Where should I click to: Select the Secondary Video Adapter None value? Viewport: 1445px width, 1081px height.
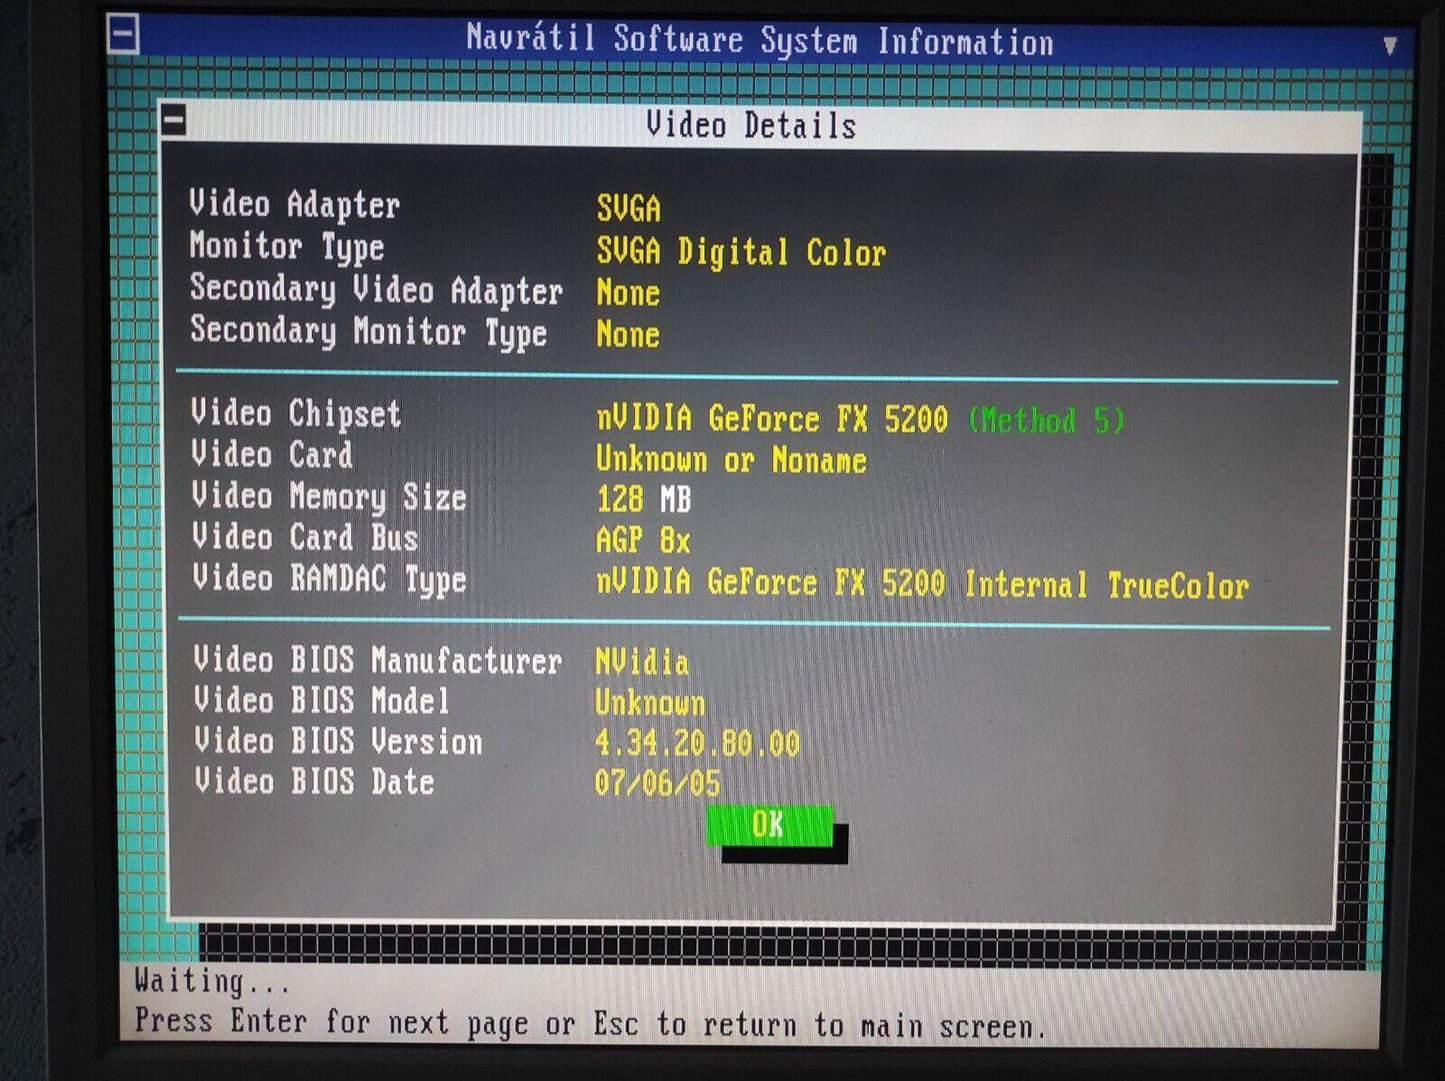(628, 293)
